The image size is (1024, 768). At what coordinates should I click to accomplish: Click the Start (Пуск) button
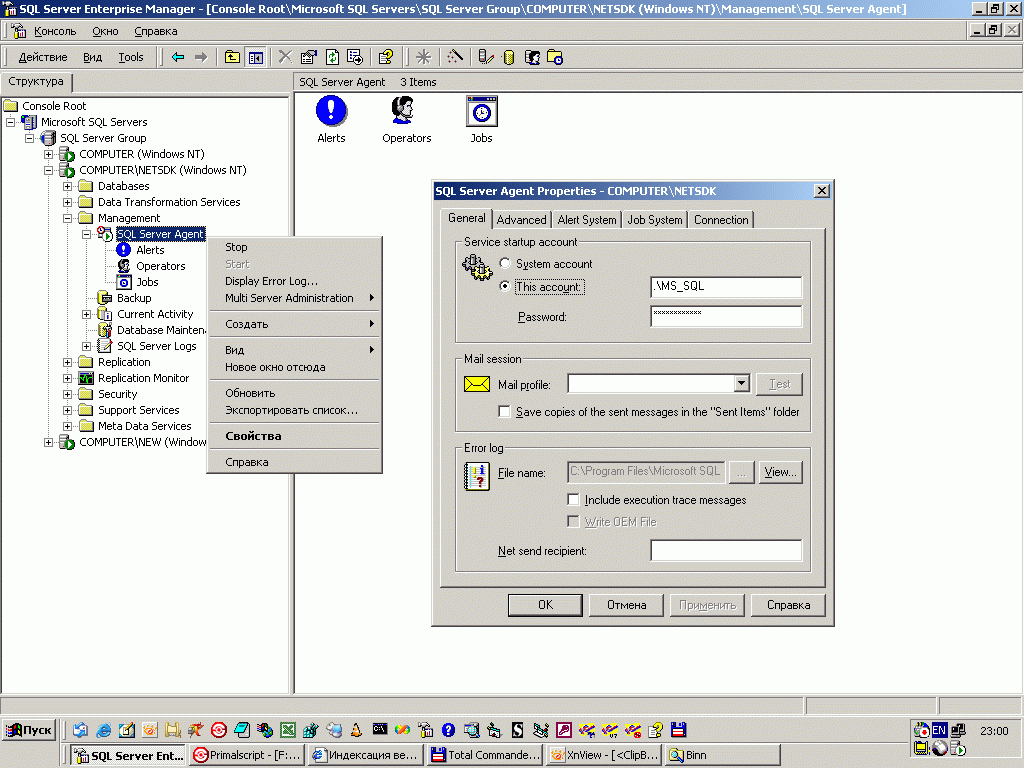tap(29, 730)
